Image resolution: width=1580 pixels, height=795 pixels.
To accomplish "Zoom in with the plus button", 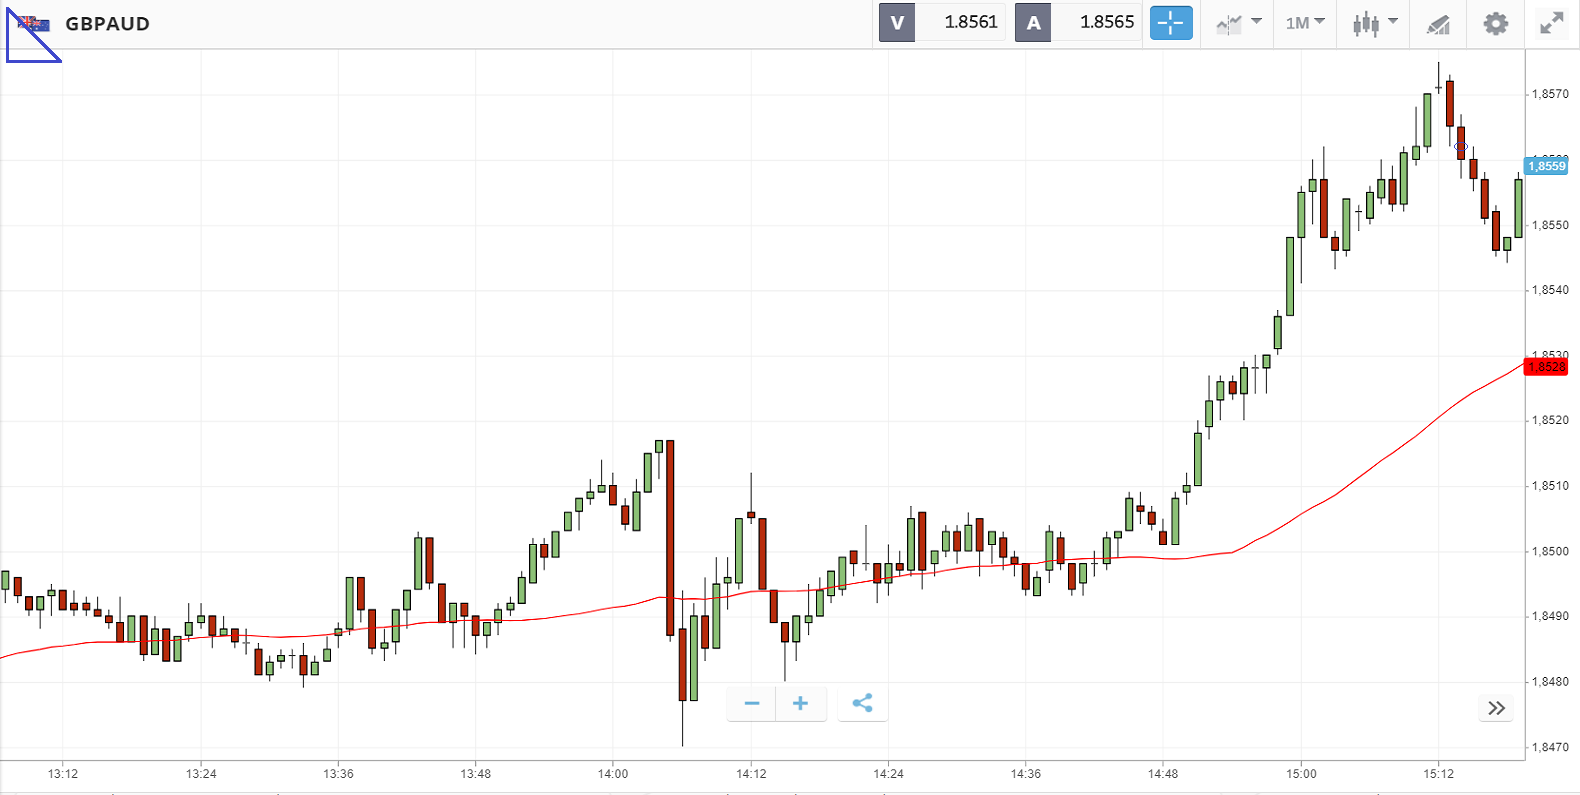I will tap(800, 704).
